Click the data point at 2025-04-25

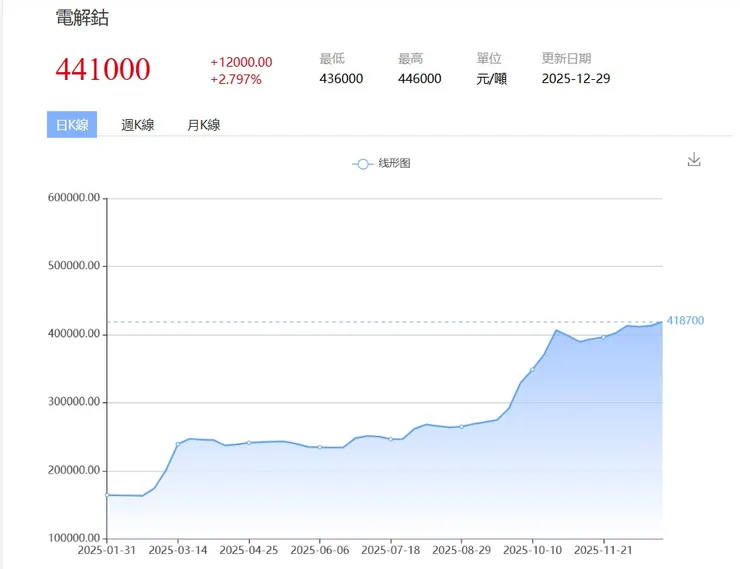coord(249,443)
